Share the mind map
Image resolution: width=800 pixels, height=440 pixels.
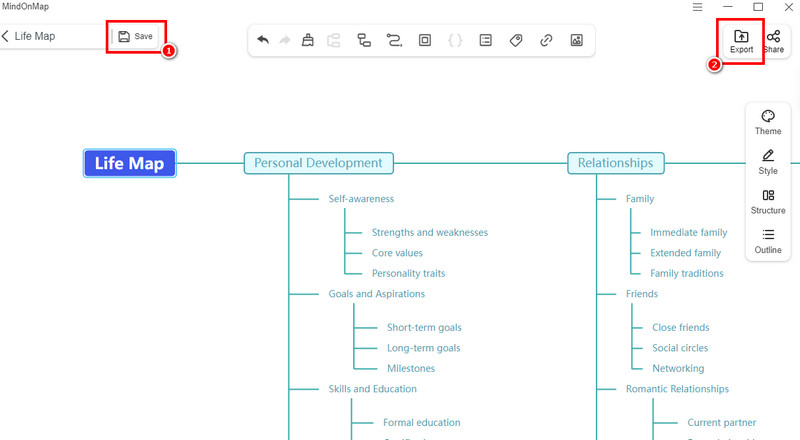773,41
